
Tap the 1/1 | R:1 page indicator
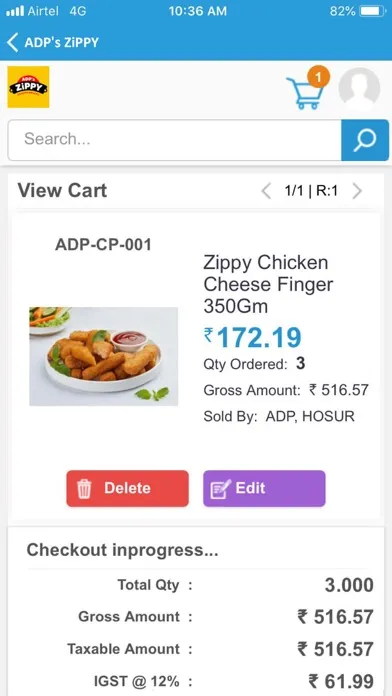pyautogui.click(x=311, y=191)
